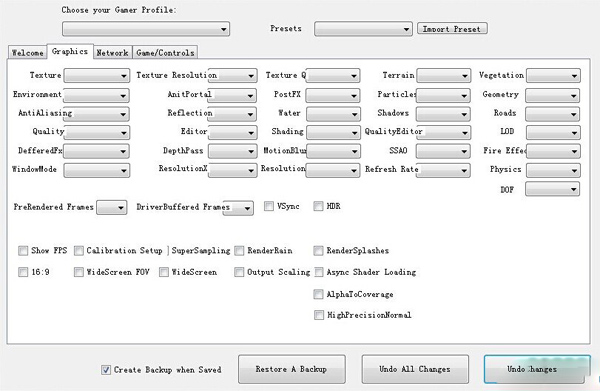This screenshot has height=391, width=600.
Task: Open the Vegetation dropdown
Action: [553, 76]
